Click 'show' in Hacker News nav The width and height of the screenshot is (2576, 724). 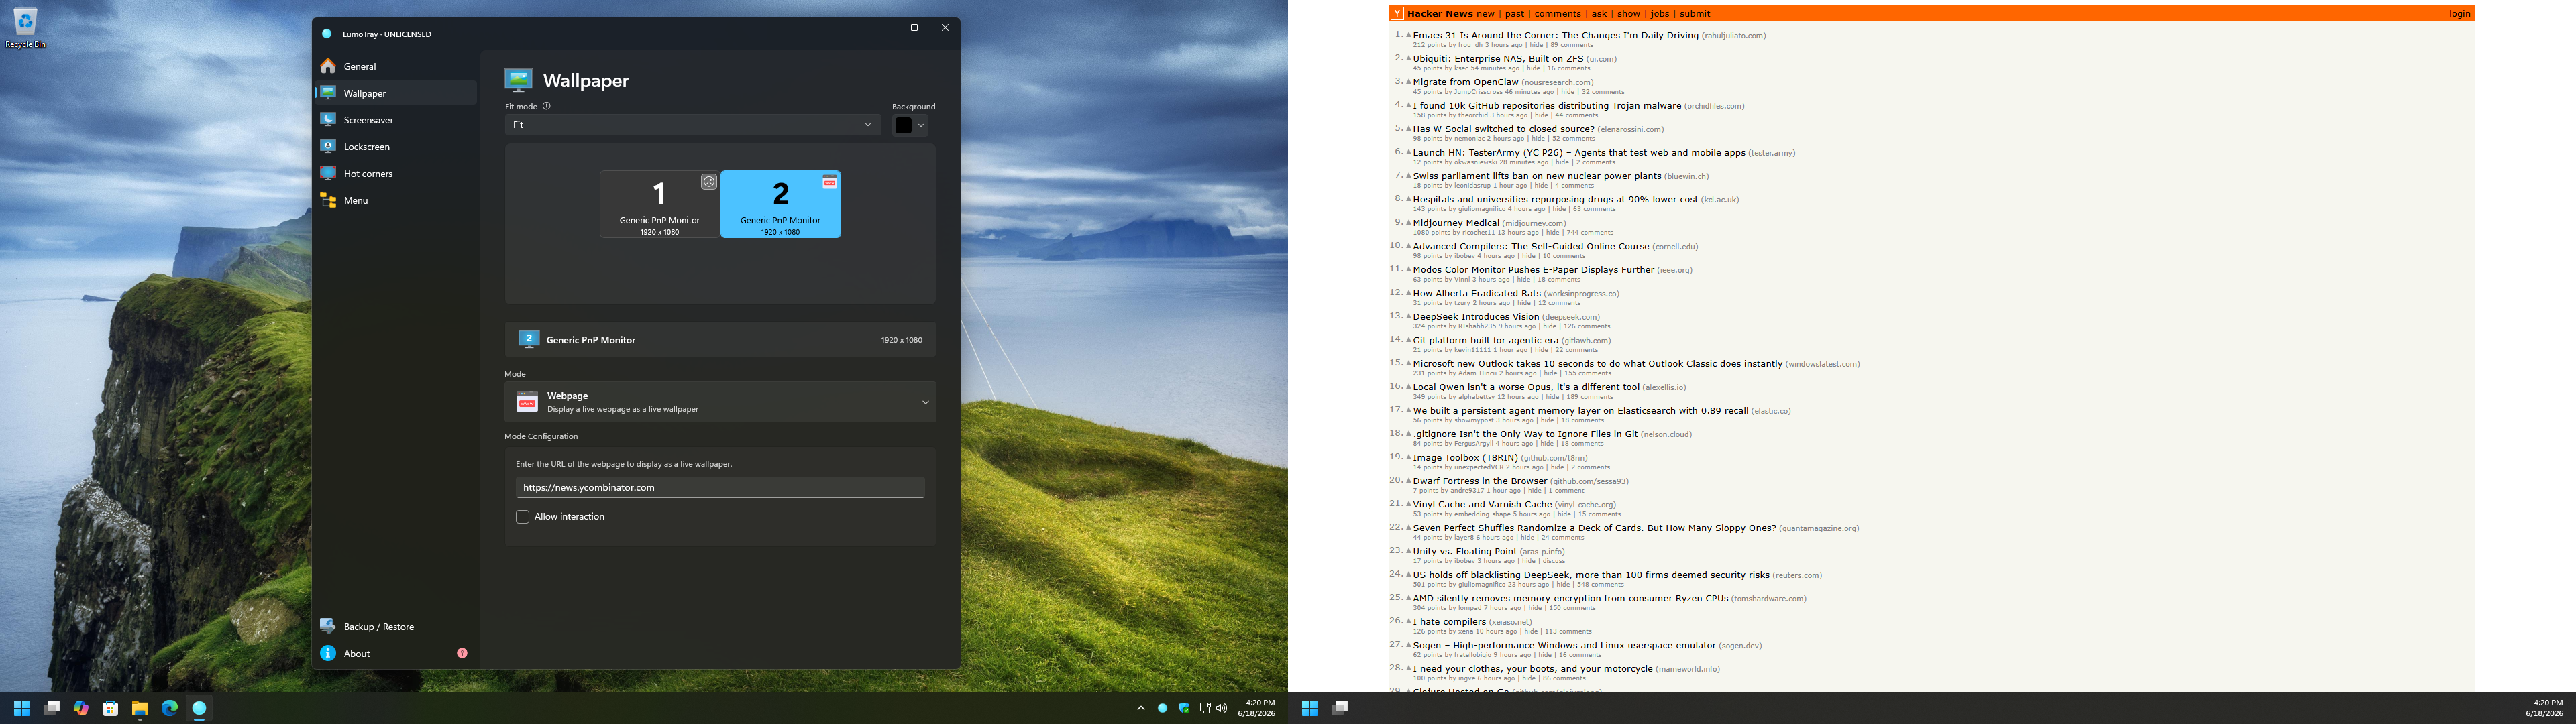point(1629,14)
